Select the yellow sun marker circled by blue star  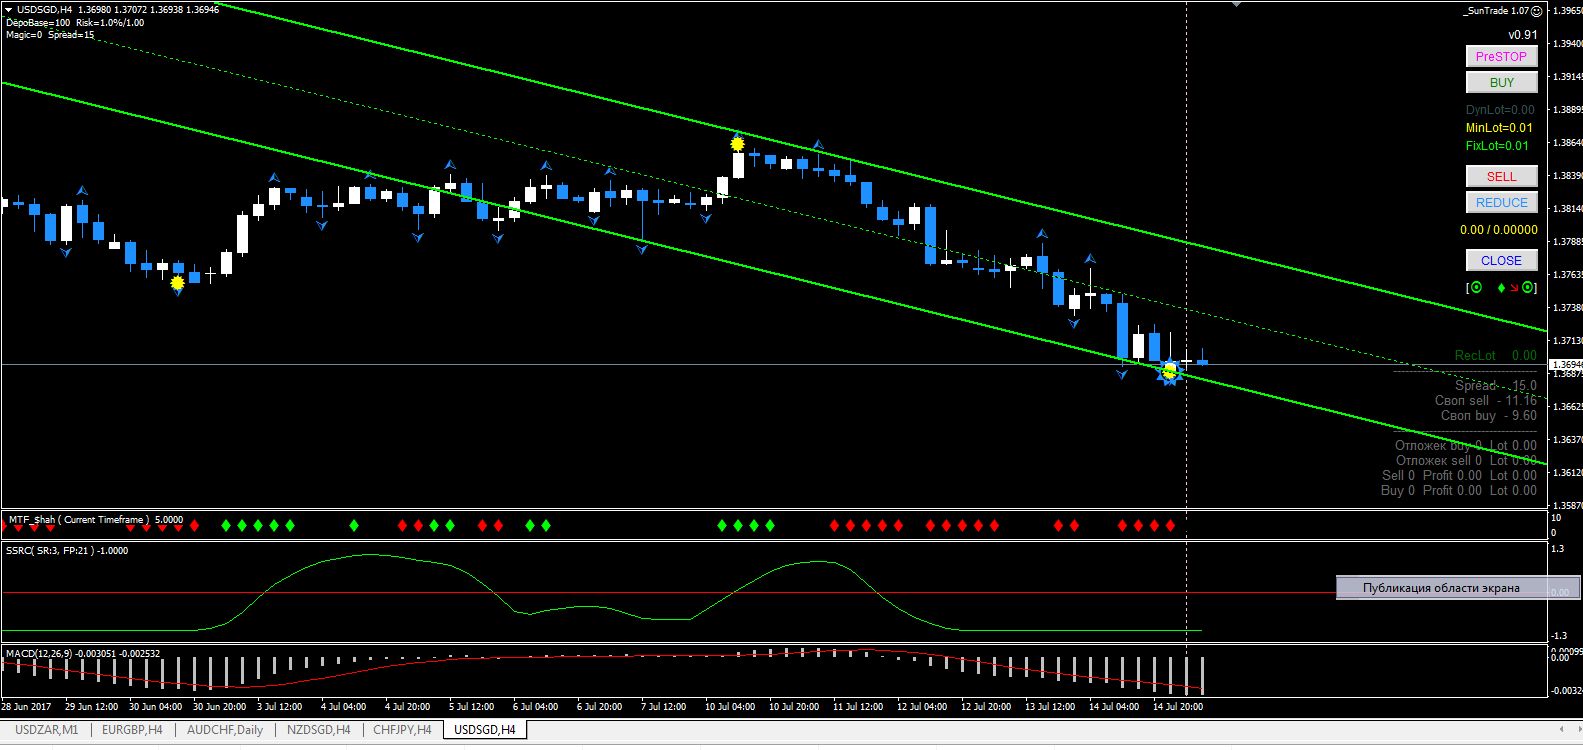point(1169,372)
